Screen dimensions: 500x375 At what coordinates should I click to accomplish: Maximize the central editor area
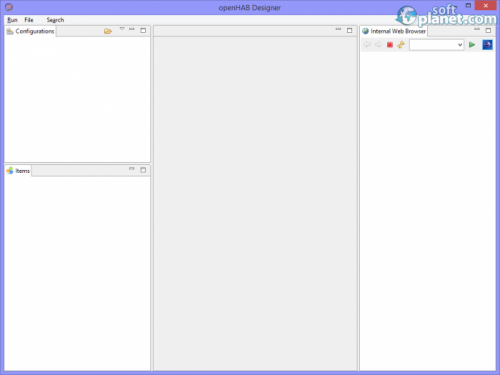(x=349, y=30)
